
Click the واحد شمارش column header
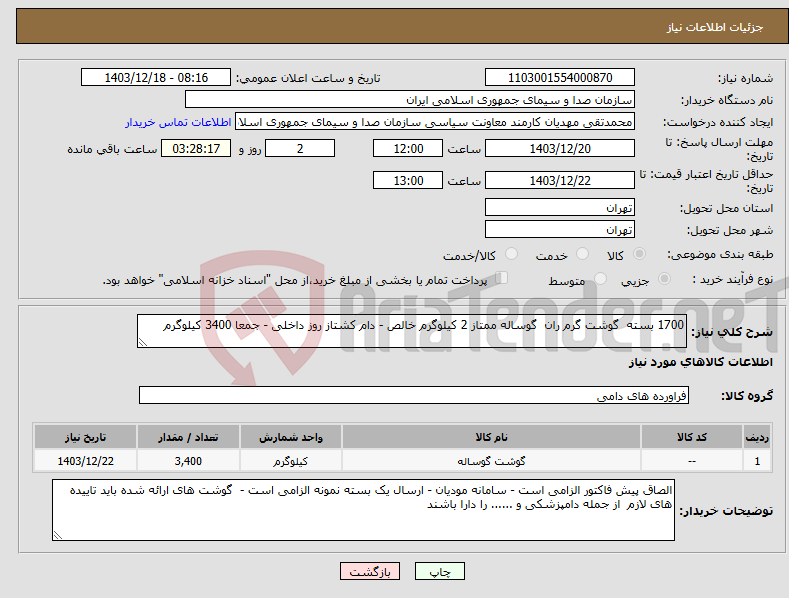click(x=290, y=437)
